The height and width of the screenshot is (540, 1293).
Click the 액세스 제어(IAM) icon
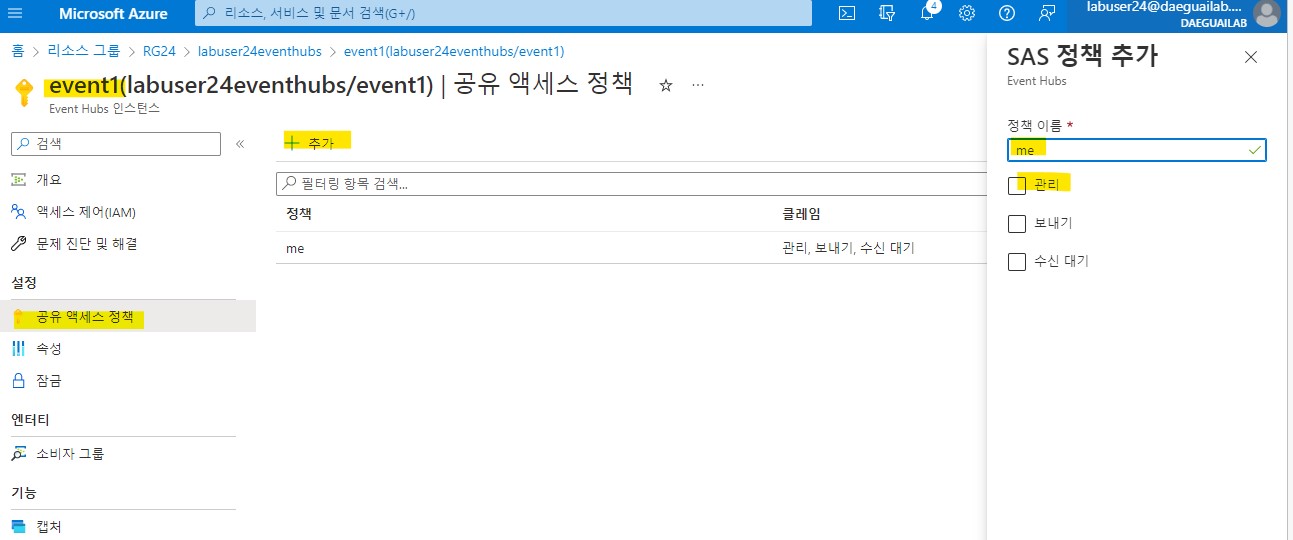point(19,212)
